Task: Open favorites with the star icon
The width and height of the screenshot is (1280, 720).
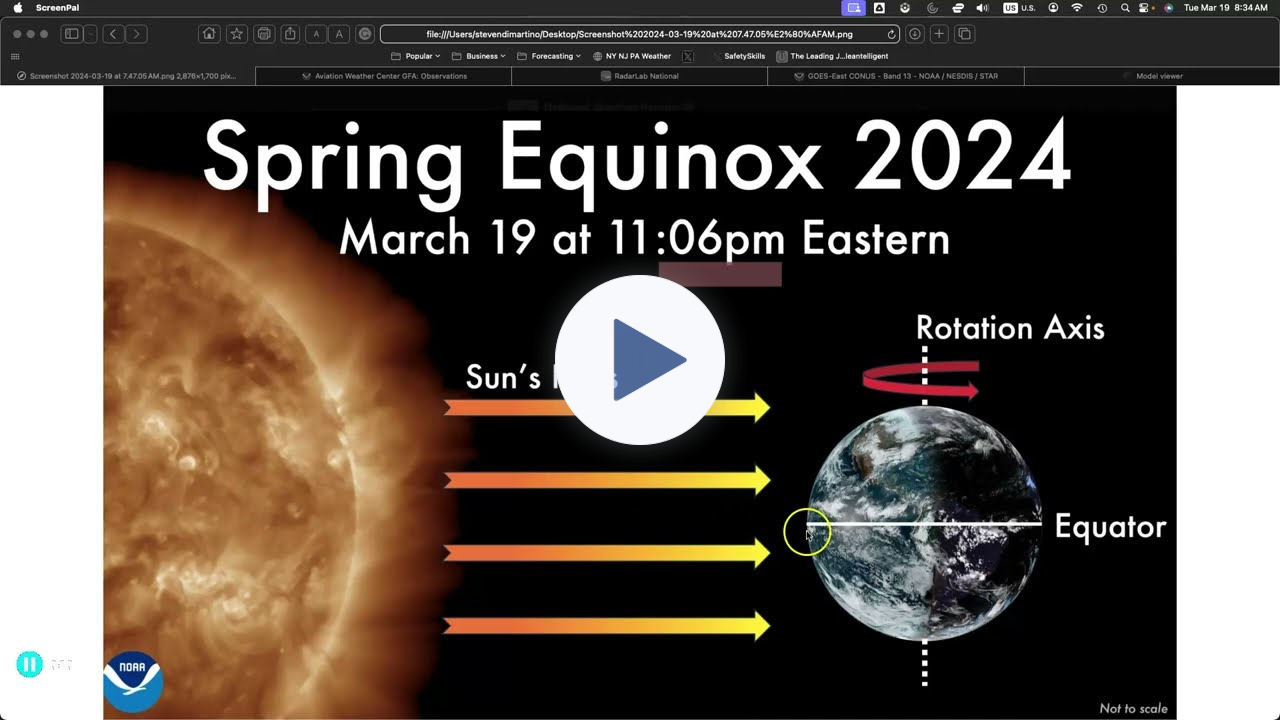Action: click(x=237, y=33)
